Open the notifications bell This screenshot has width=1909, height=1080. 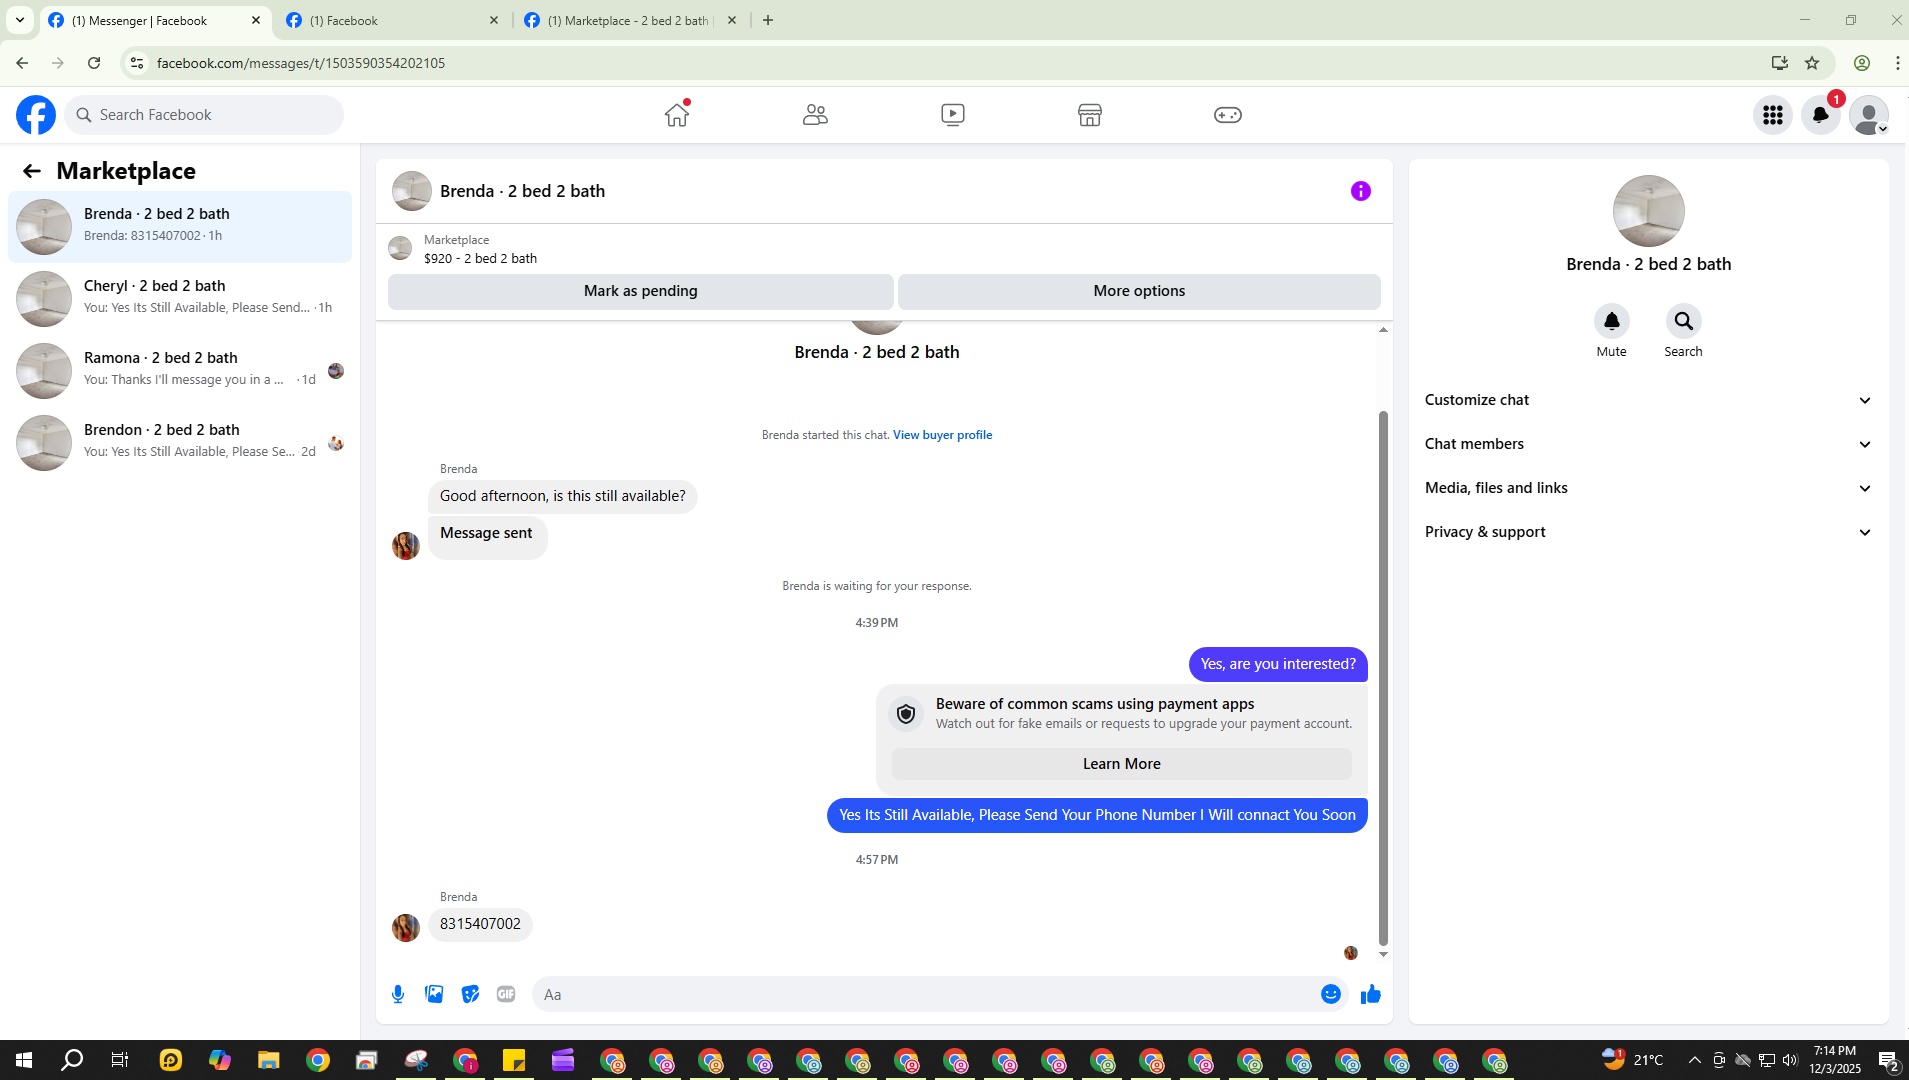[1821, 115]
